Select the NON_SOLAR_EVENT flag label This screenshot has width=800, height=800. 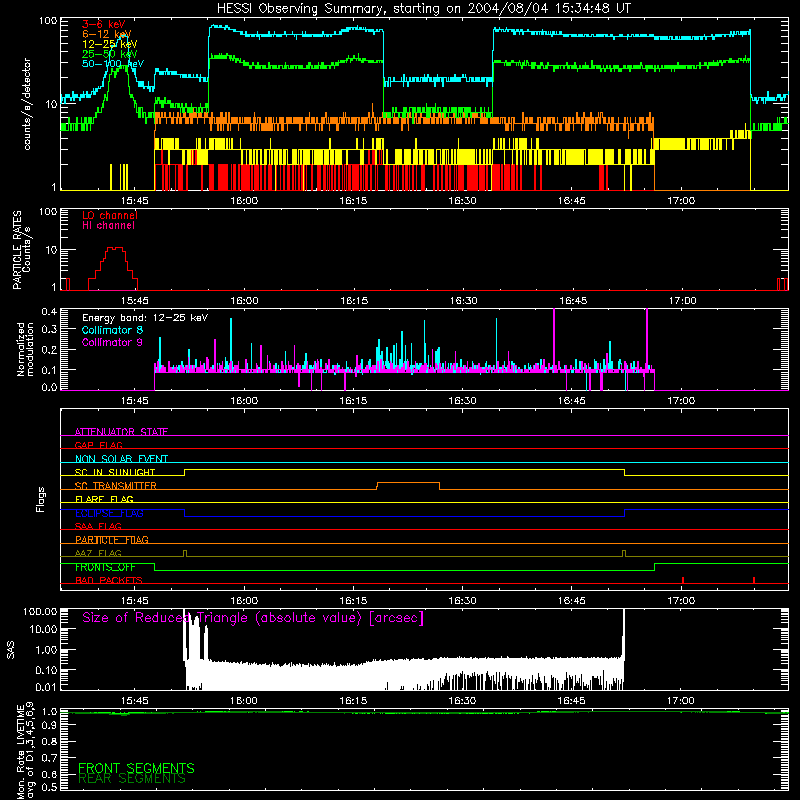(121, 459)
